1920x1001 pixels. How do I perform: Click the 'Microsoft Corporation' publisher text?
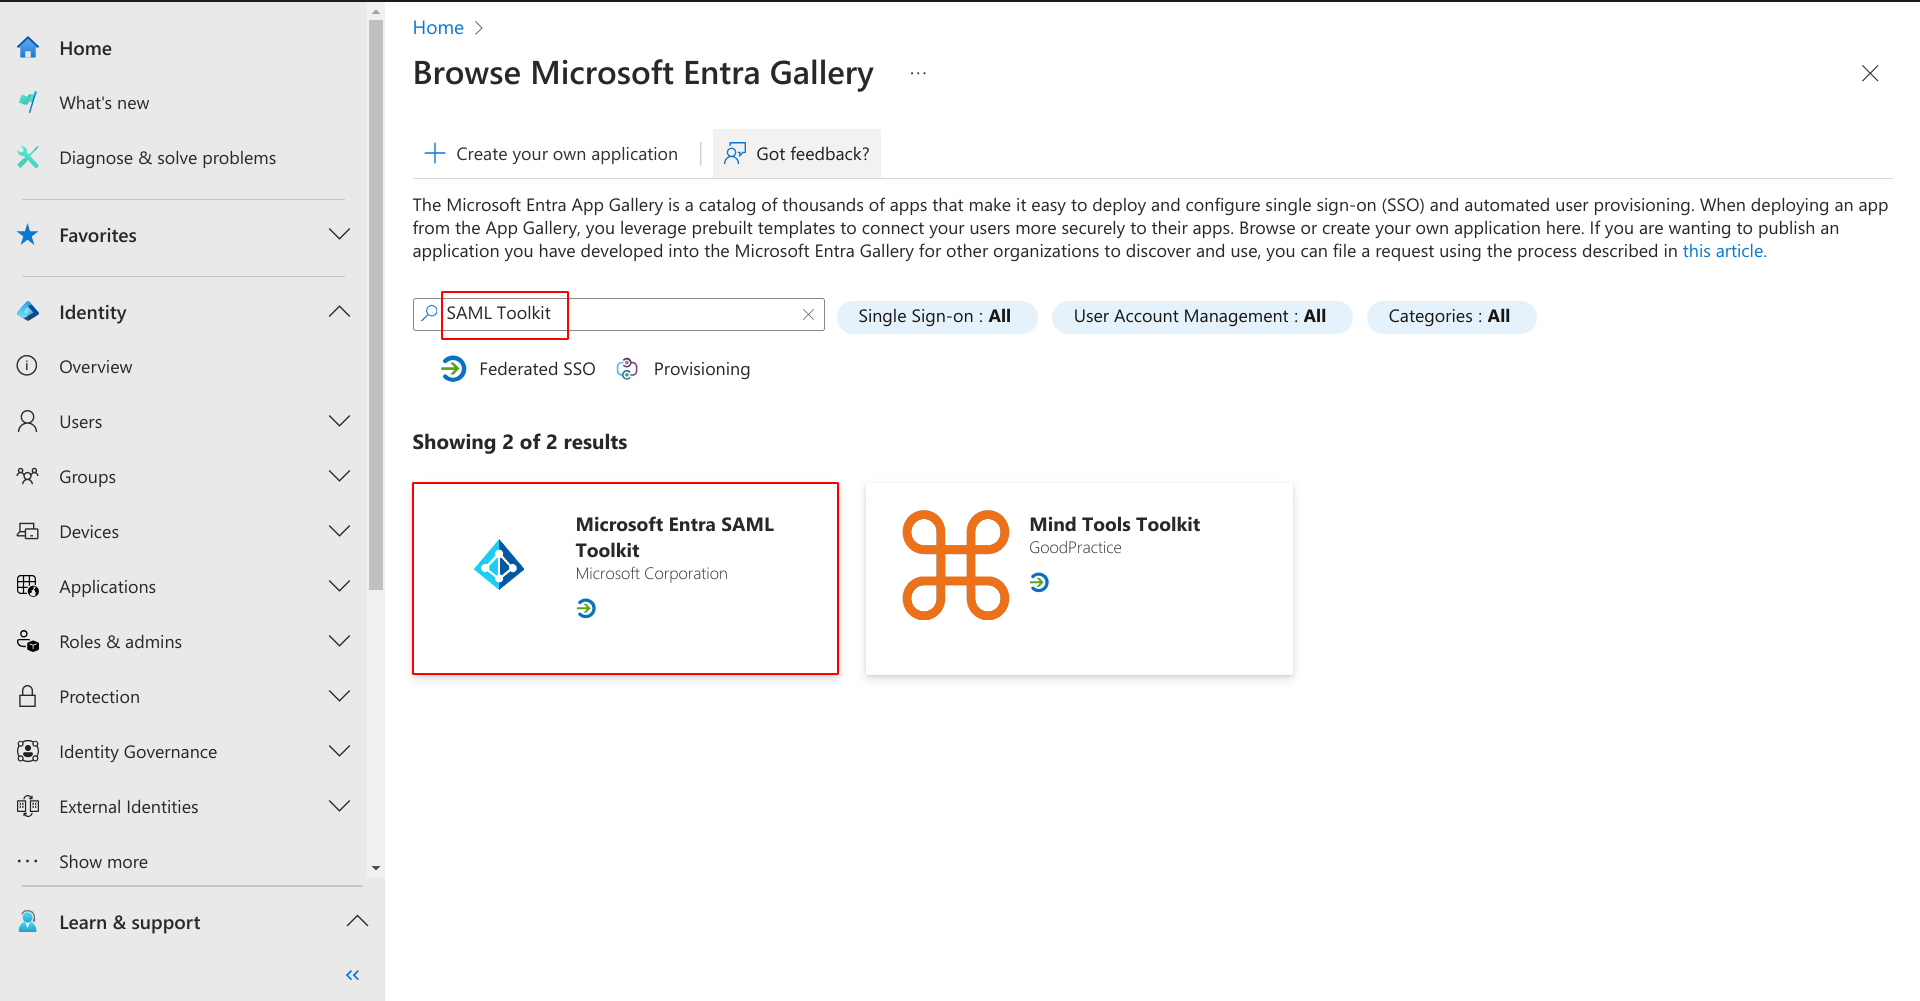coord(651,573)
